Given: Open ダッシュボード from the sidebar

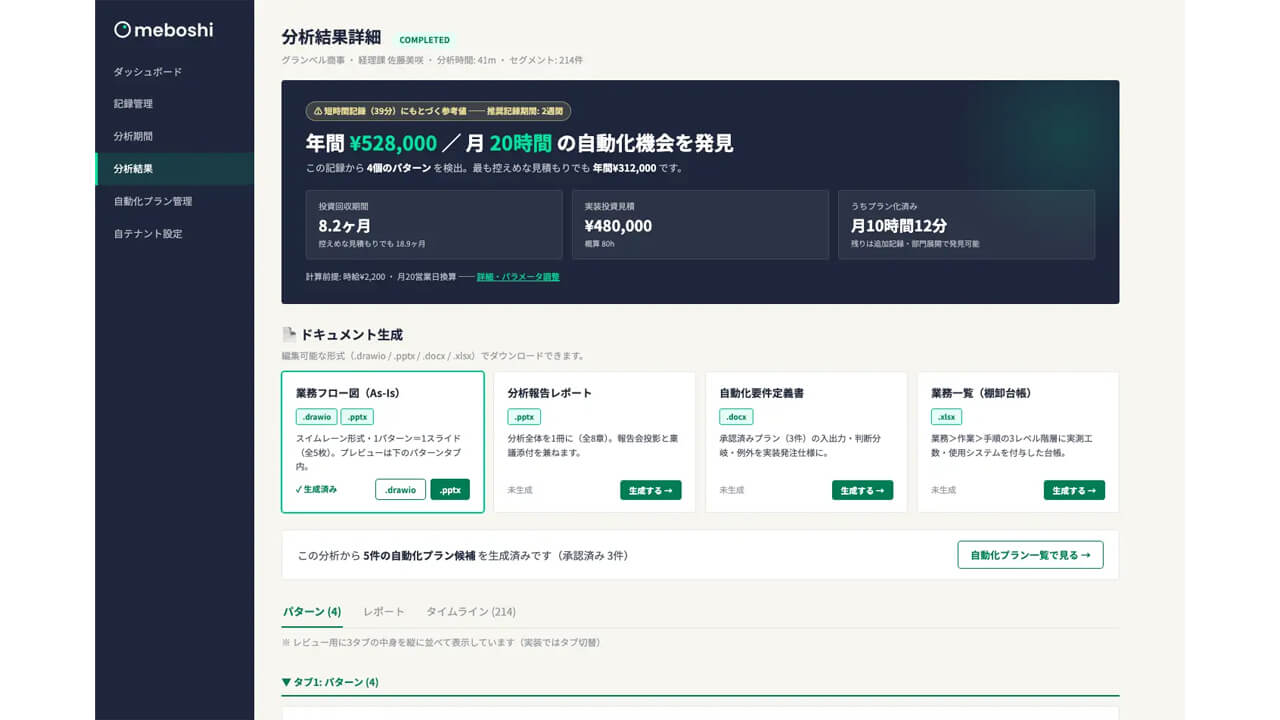Looking at the screenshot, I should [174, 72].
